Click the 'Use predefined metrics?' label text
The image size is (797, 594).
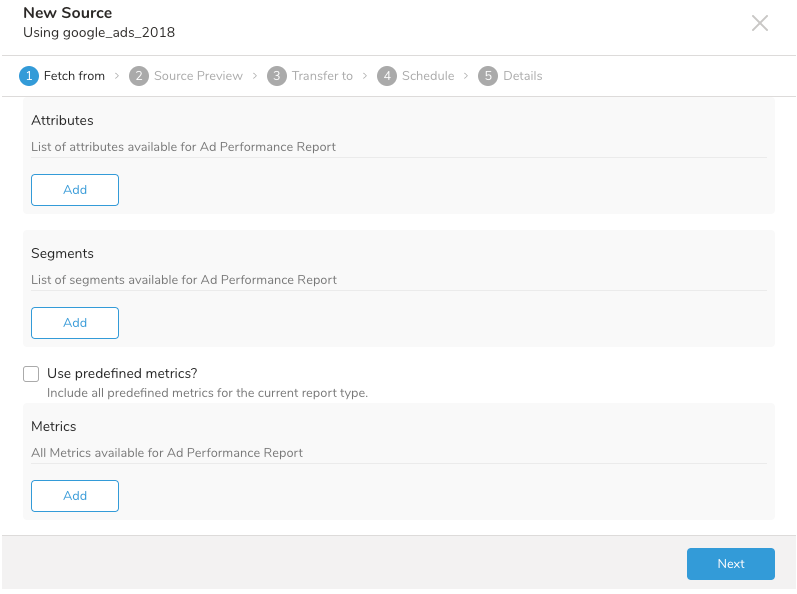(122, 373)
